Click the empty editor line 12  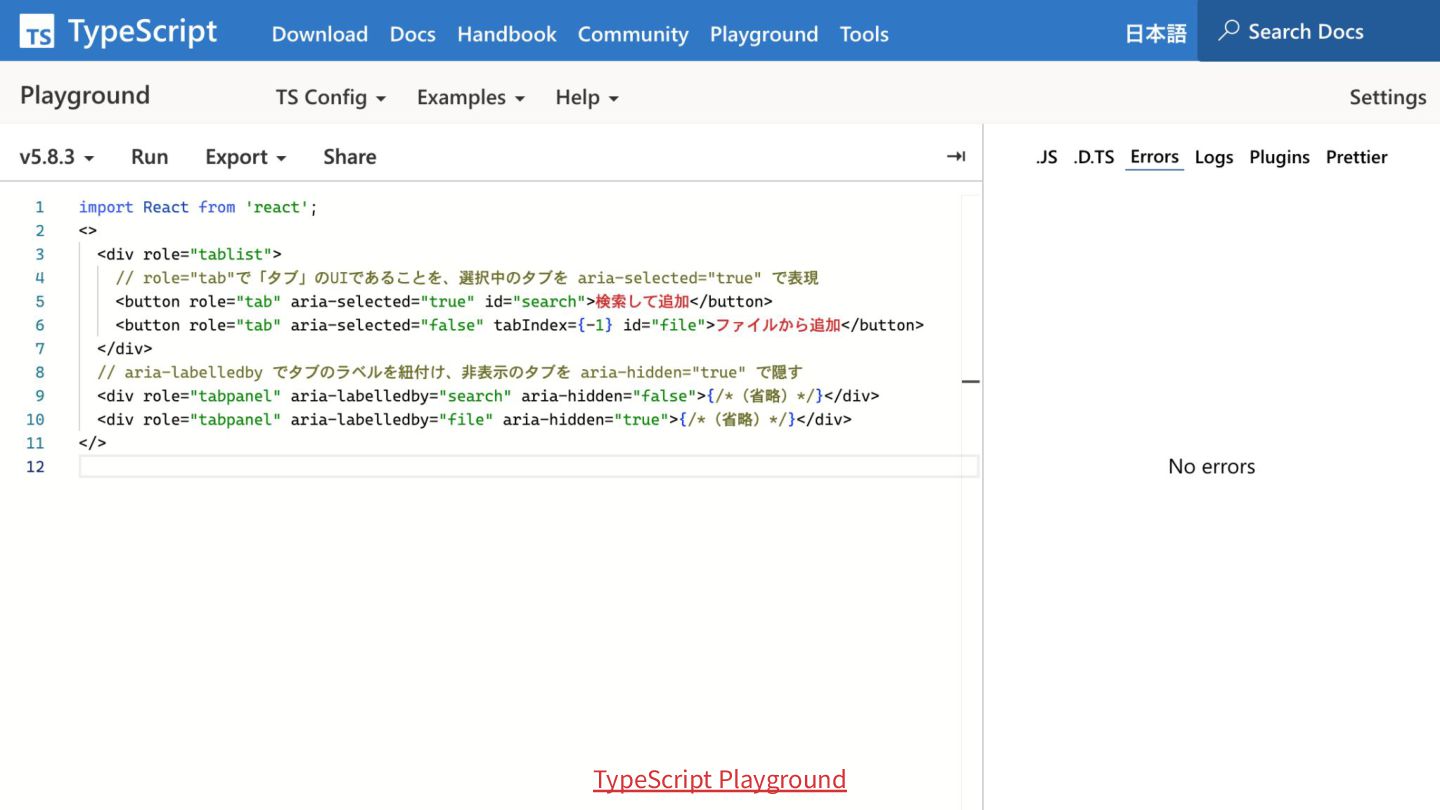tap(528, 466)
